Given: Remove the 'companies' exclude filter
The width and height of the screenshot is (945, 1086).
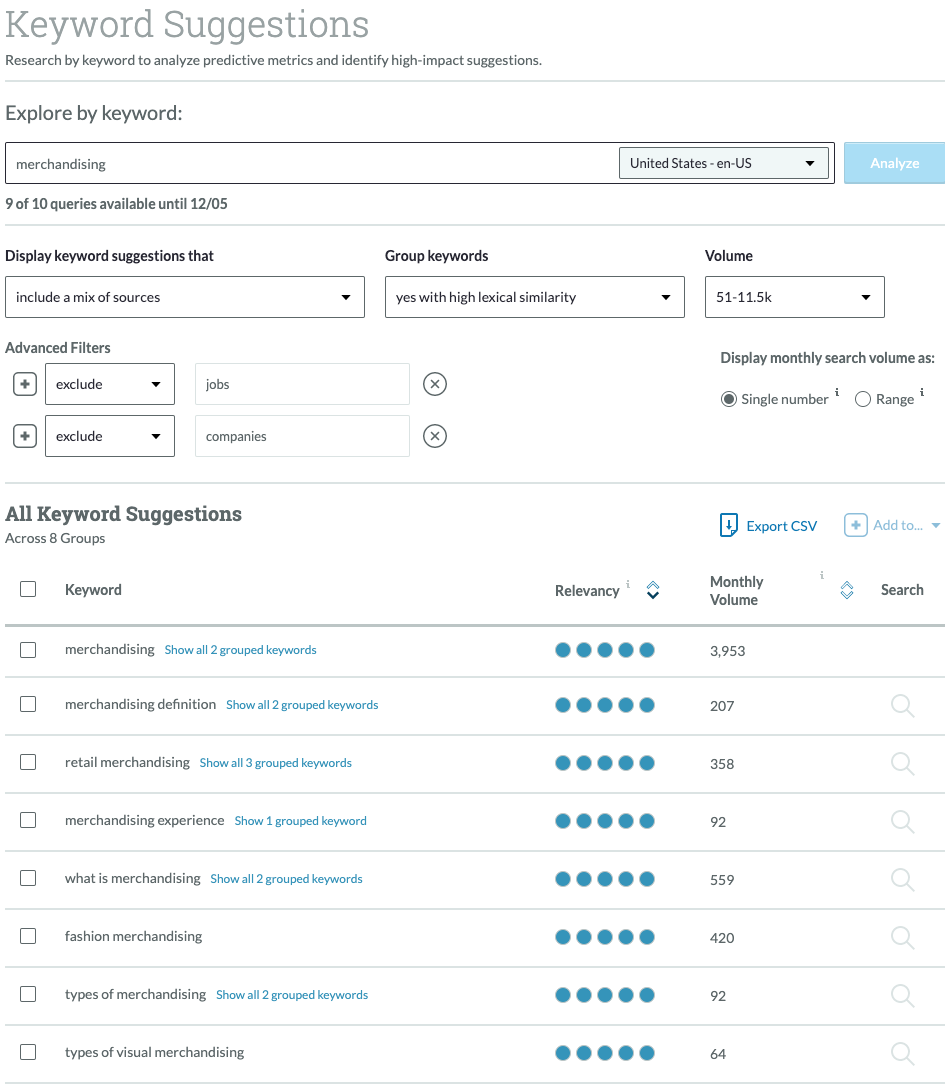Looking at the screenshot, I should pos(434,436).
